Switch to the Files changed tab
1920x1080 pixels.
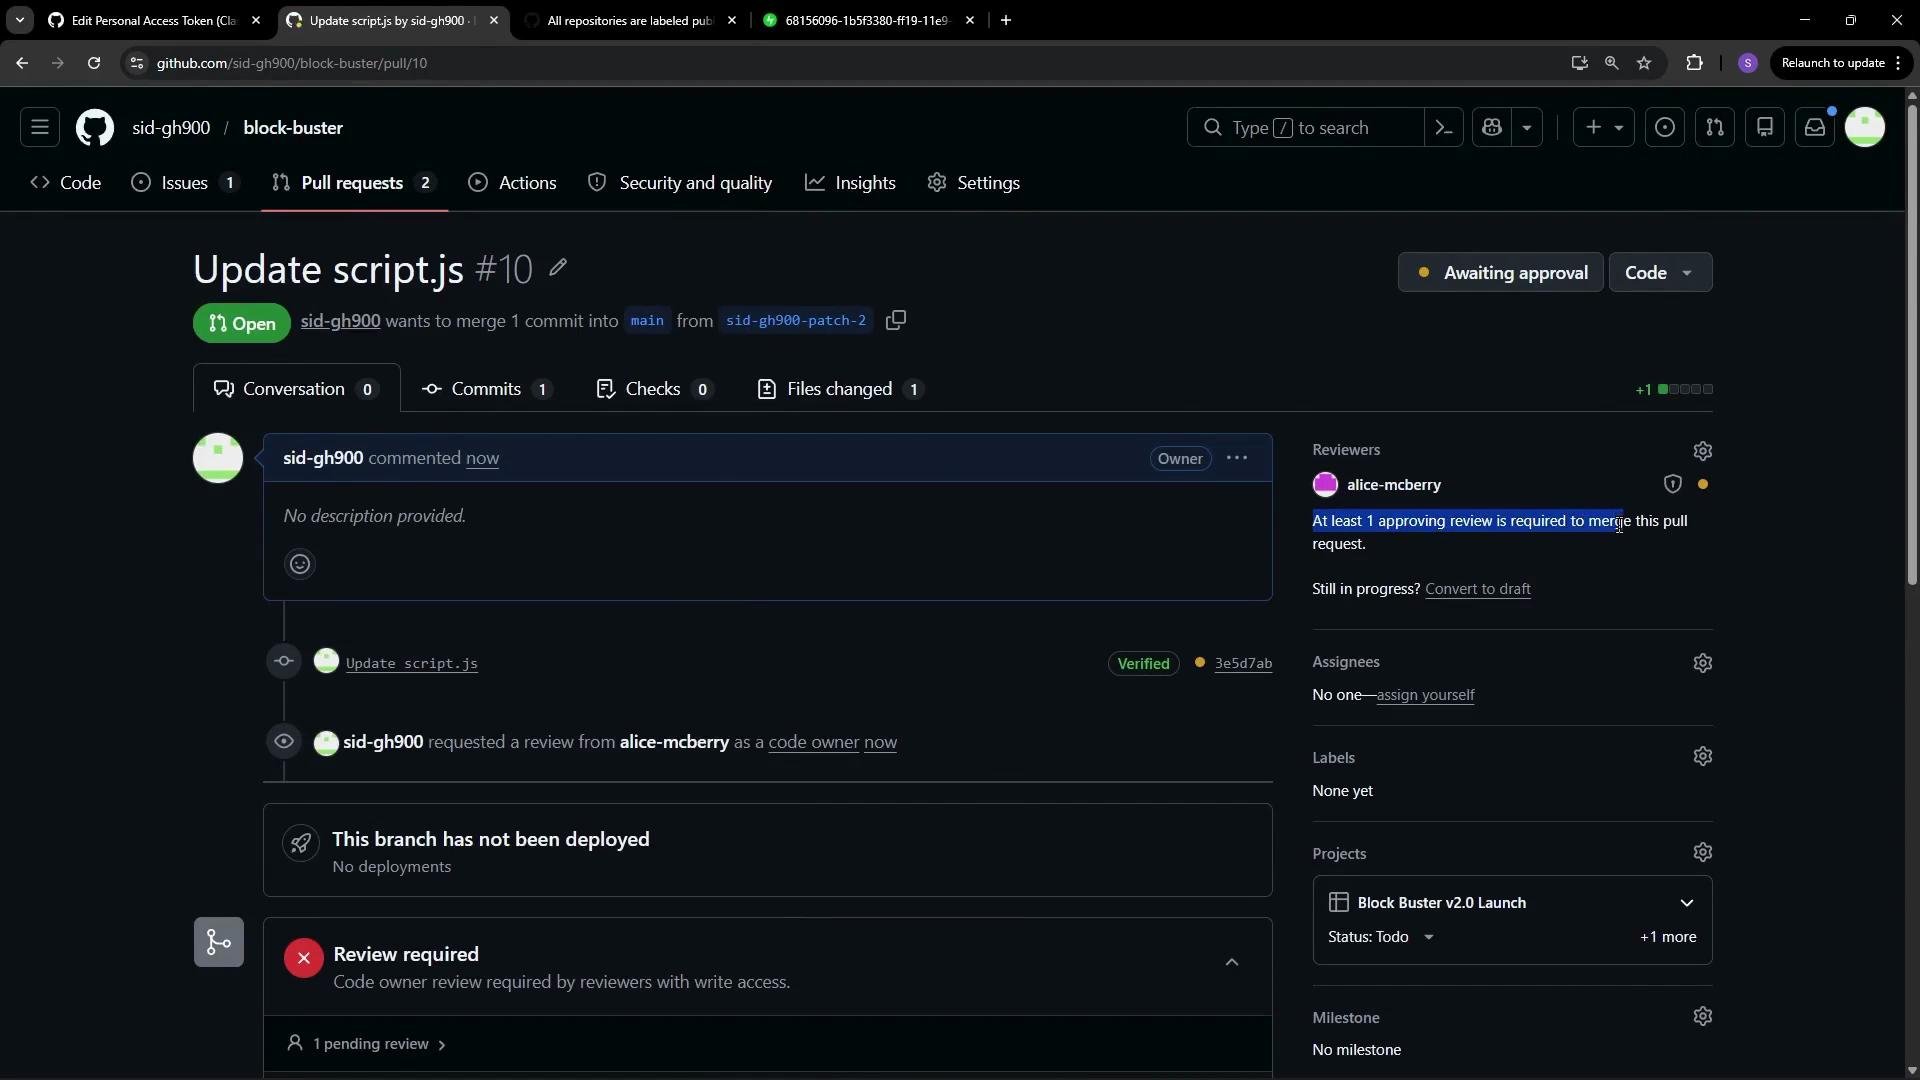point(841,389)
